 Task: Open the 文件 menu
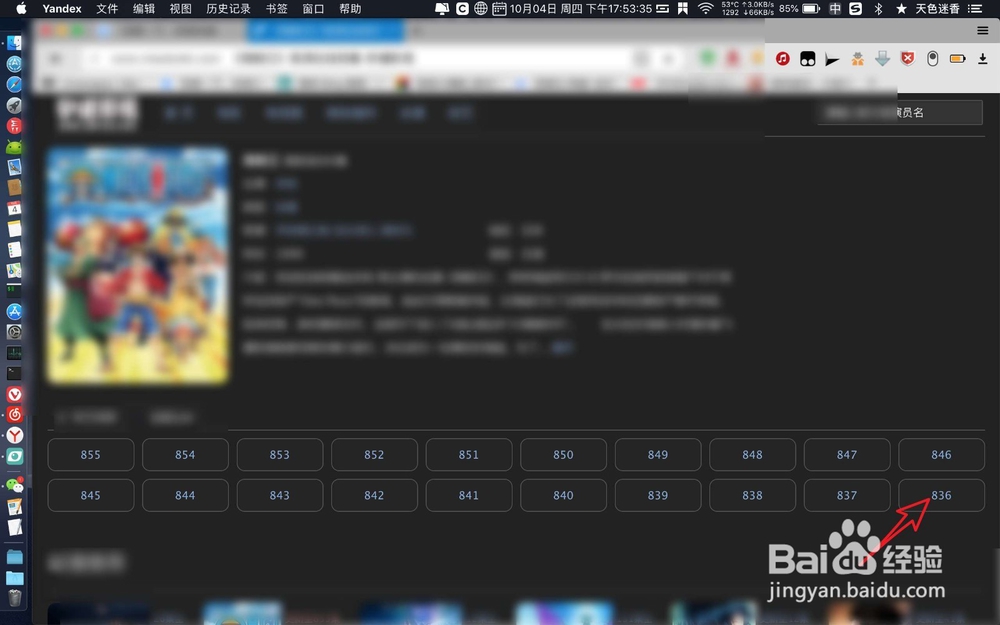107,8
